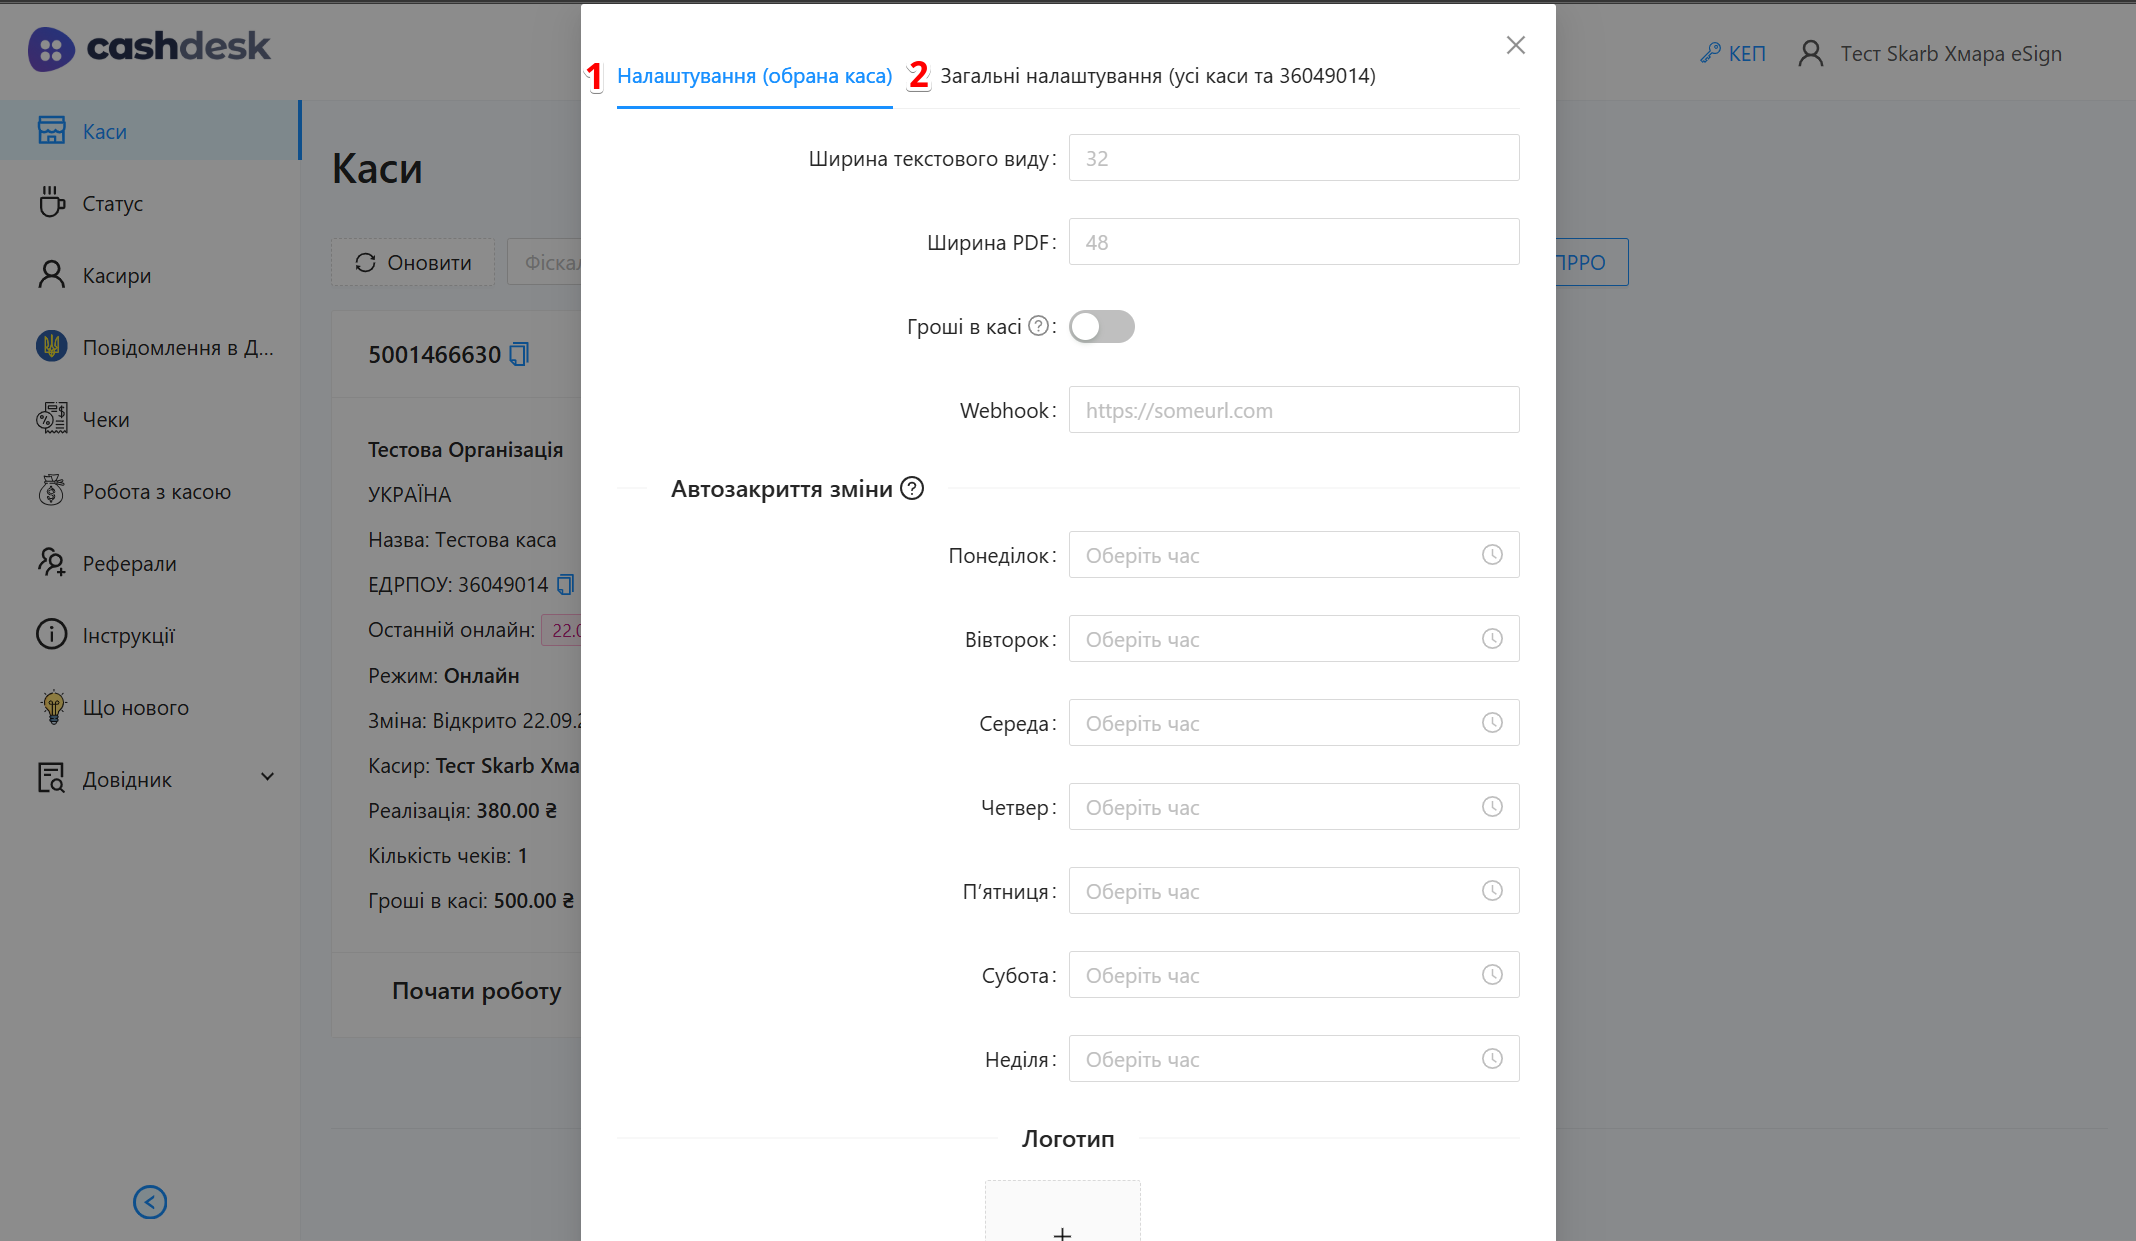The height and width of the screenshot is (1241, 2136).
Task: Click the КЕП key link
Action: [x=1734, y=54]
